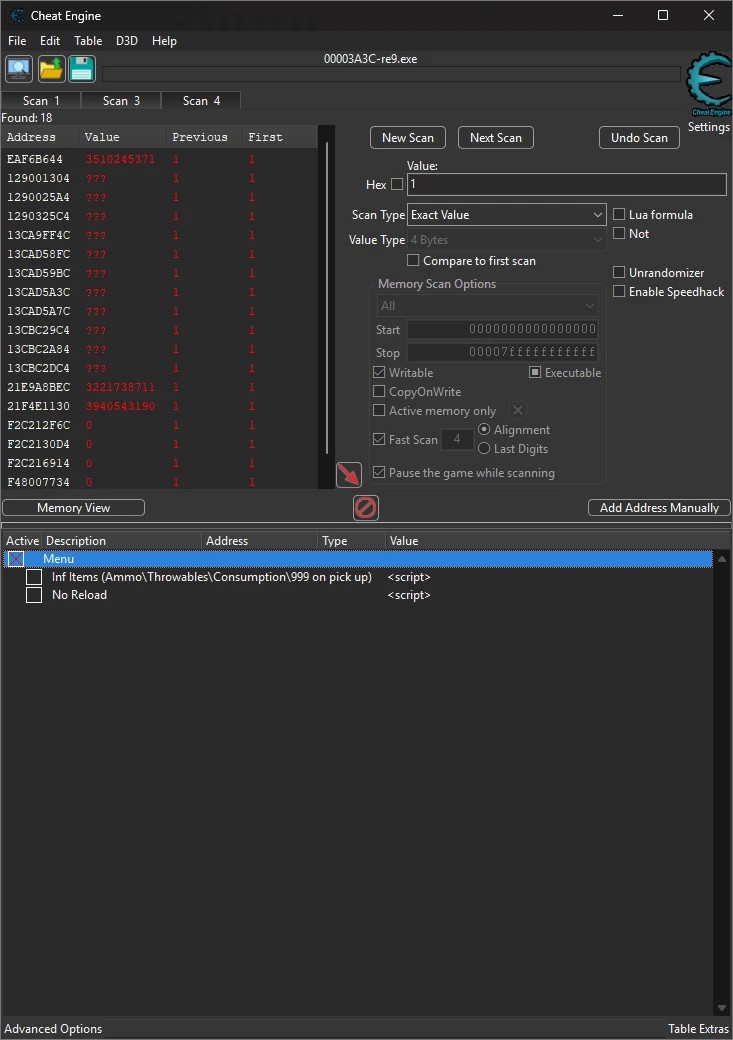
Task: Open the Help menu
Action: click(165, 41)
